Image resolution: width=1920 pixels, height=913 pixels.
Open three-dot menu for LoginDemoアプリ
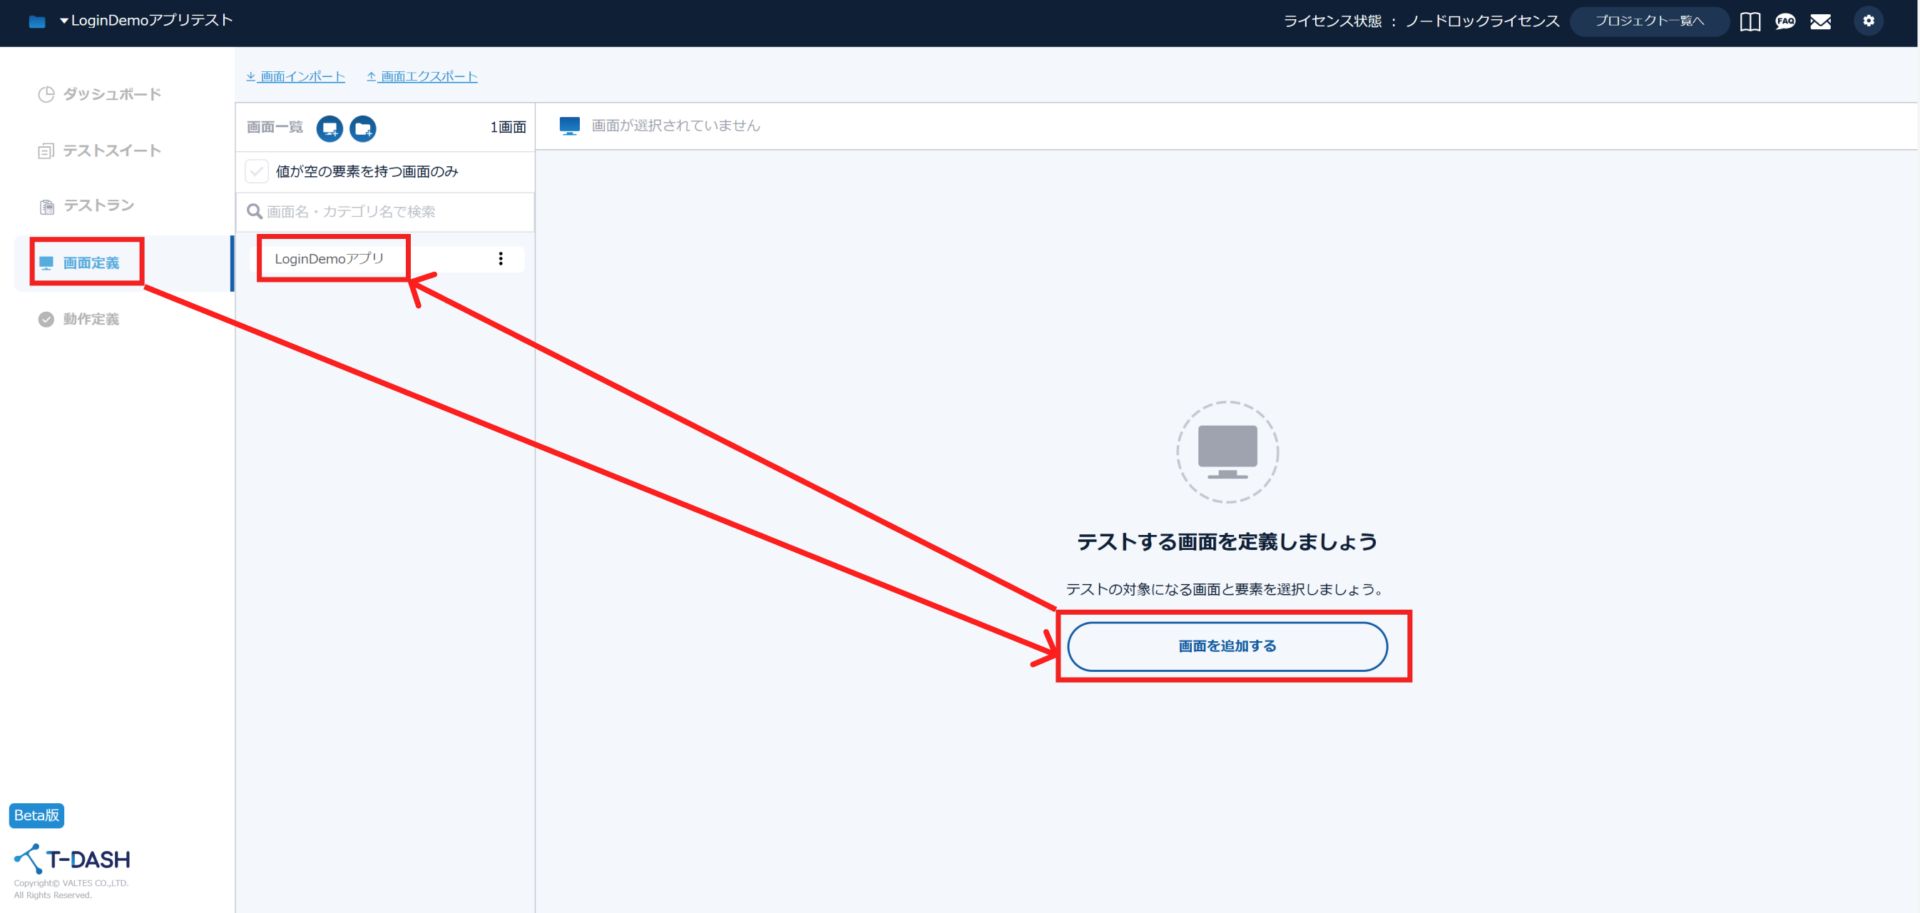coord(500,259)
